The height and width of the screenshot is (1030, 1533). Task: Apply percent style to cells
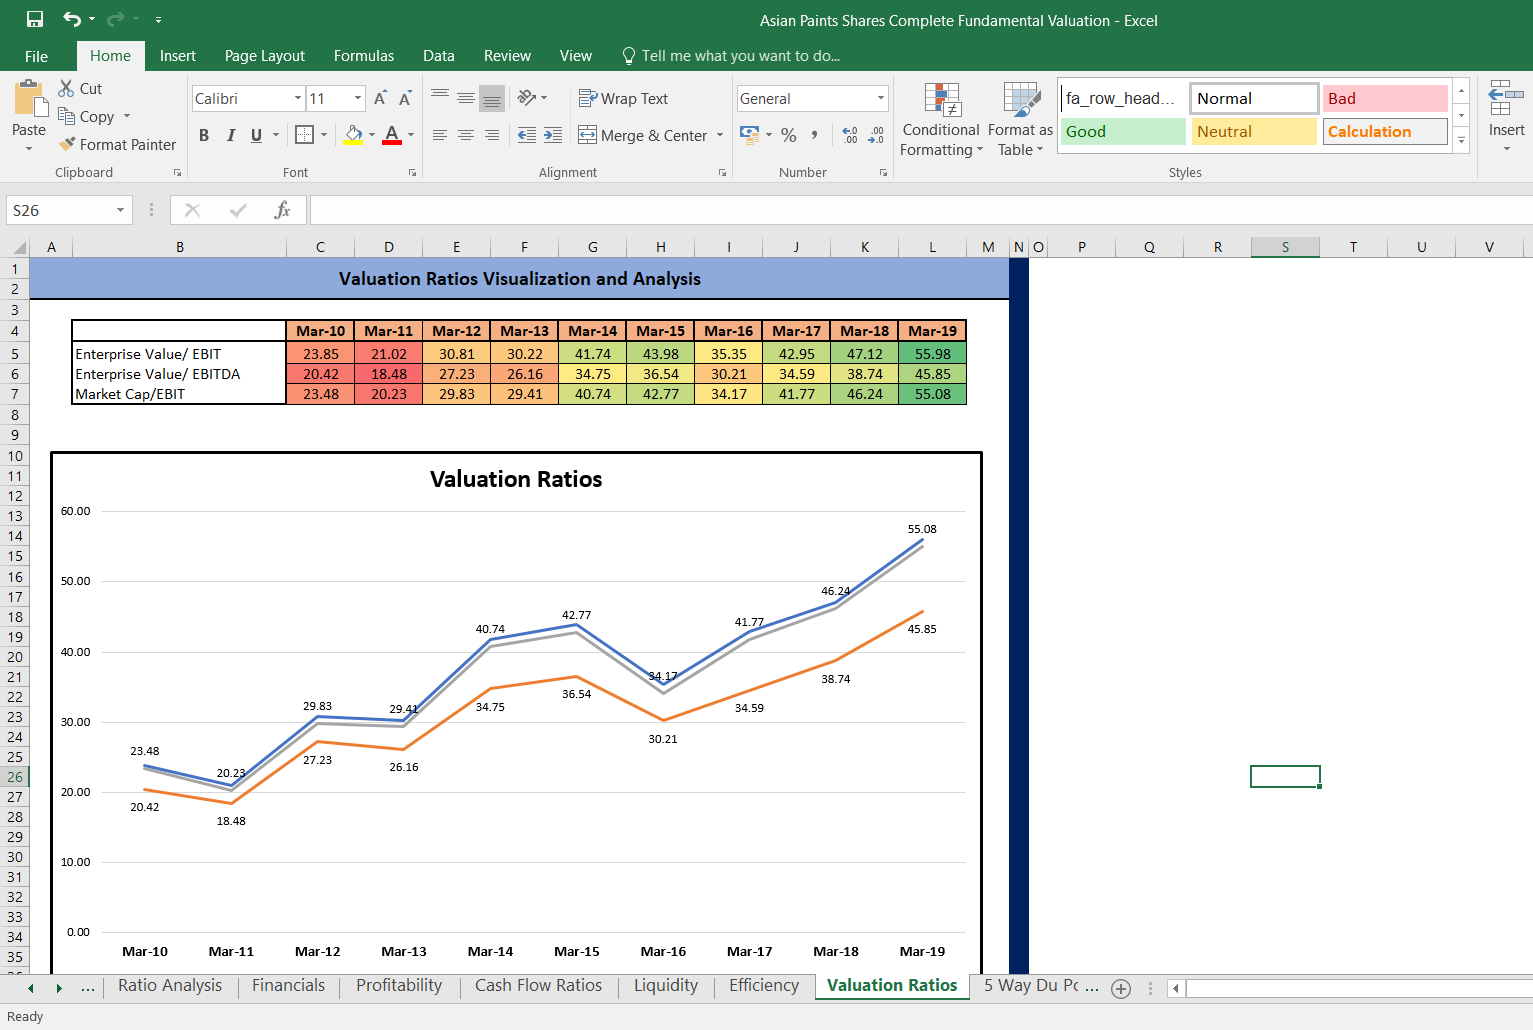coord(789,135)
